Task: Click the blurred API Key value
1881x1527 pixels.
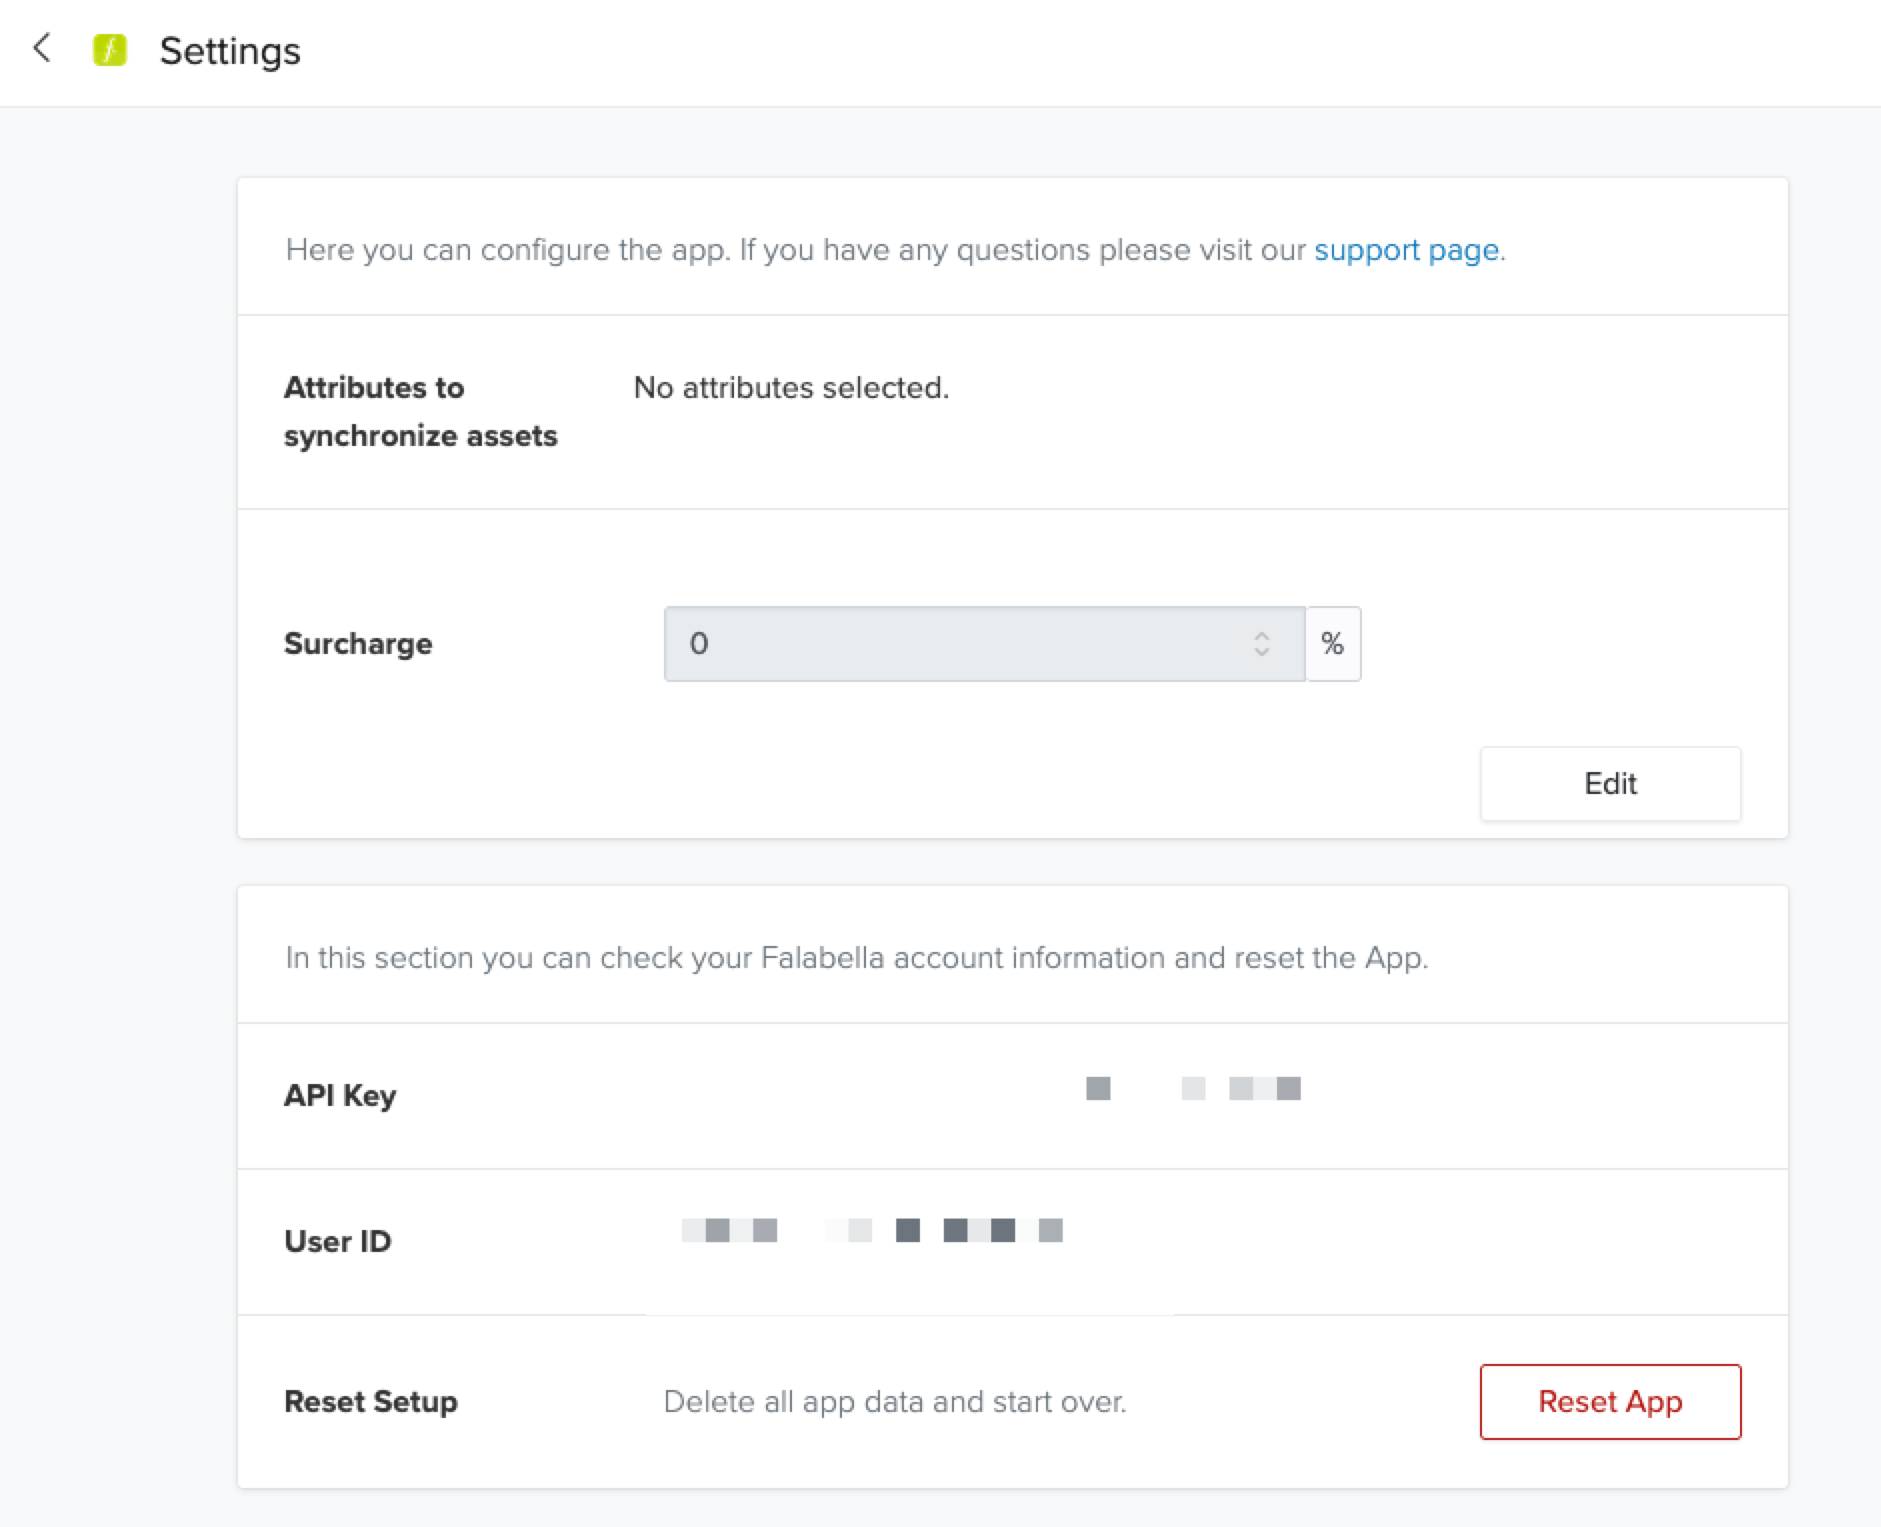Action: 1192,1089
